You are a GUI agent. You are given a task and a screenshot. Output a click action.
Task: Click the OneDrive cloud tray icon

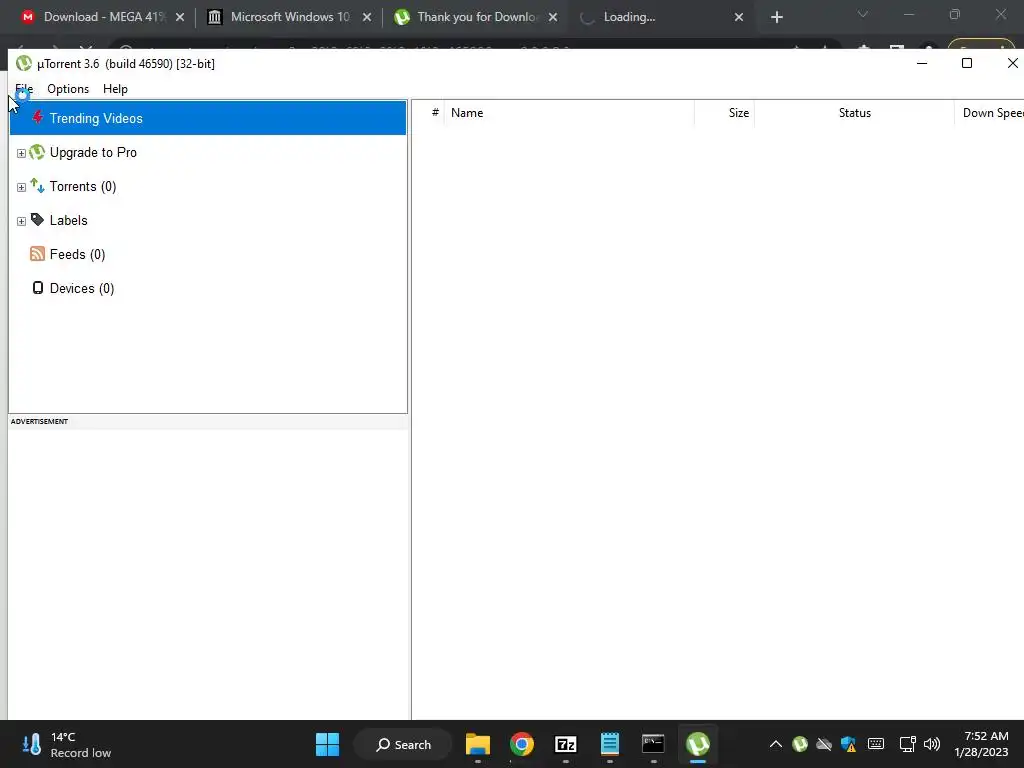[824, 744]
